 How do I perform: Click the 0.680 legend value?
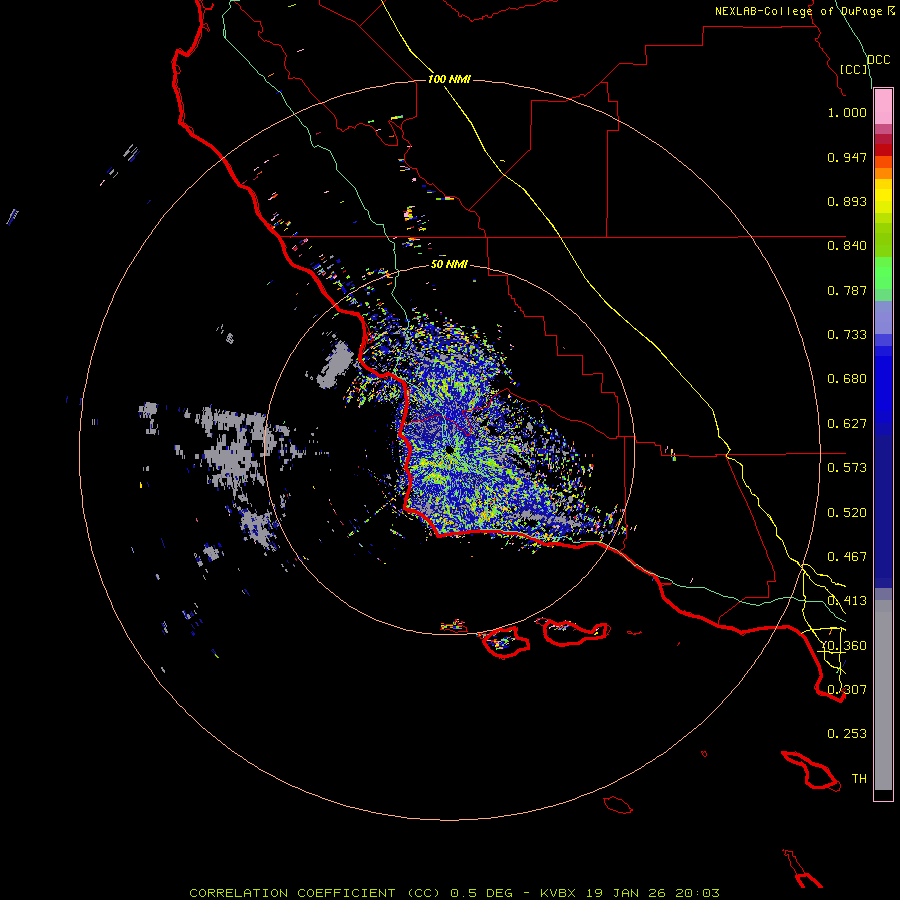847,379
